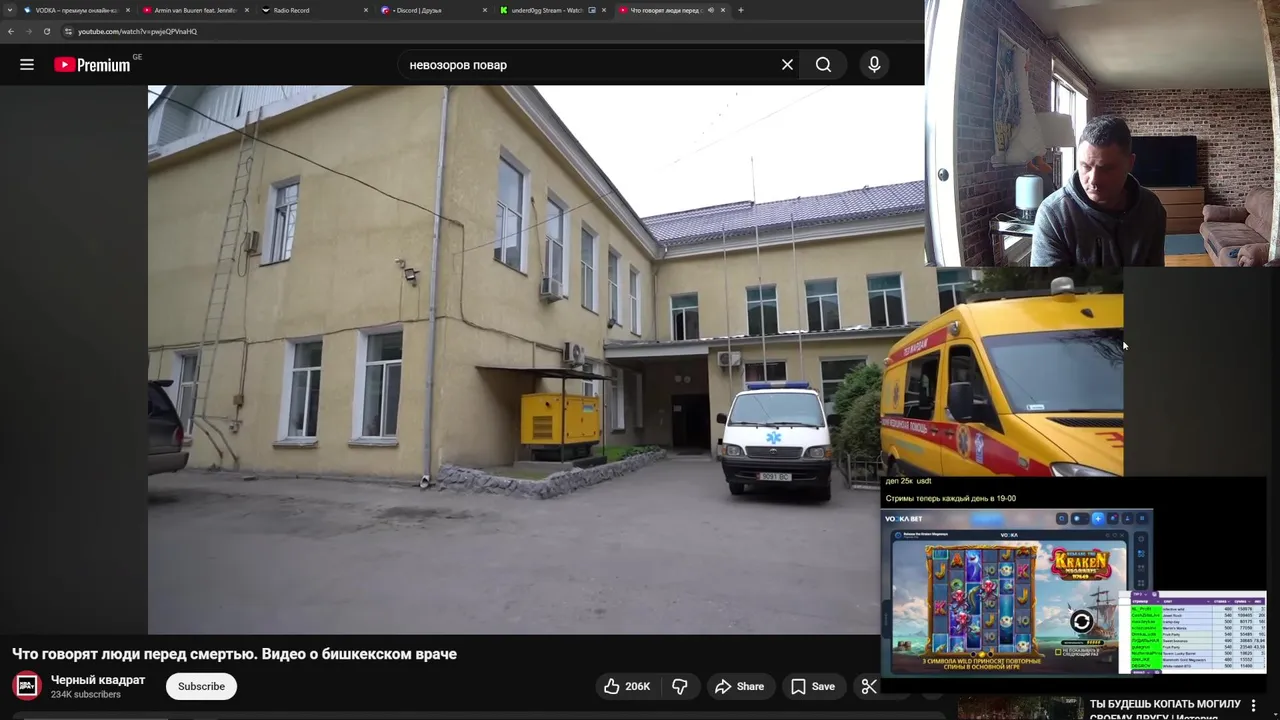Click picture-in-picture icon on underd0gg tab

coord(592,10)
